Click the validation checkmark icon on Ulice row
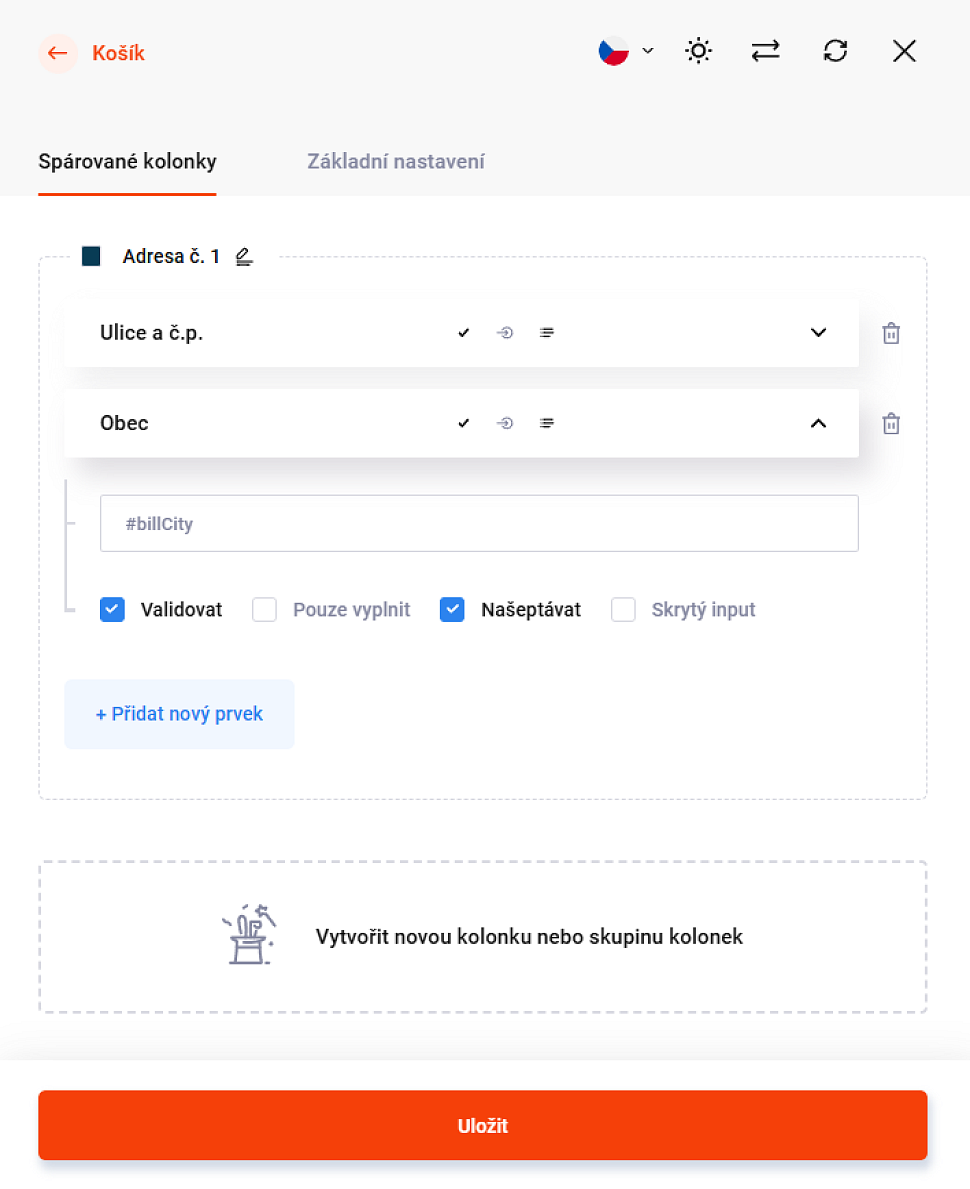 pyautogui.click(x=463, y=332)
